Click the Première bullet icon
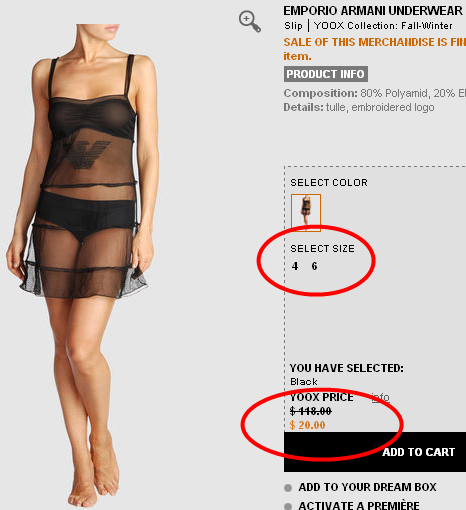The width and height of the screenshot is (466, 510). pos(288,506)
